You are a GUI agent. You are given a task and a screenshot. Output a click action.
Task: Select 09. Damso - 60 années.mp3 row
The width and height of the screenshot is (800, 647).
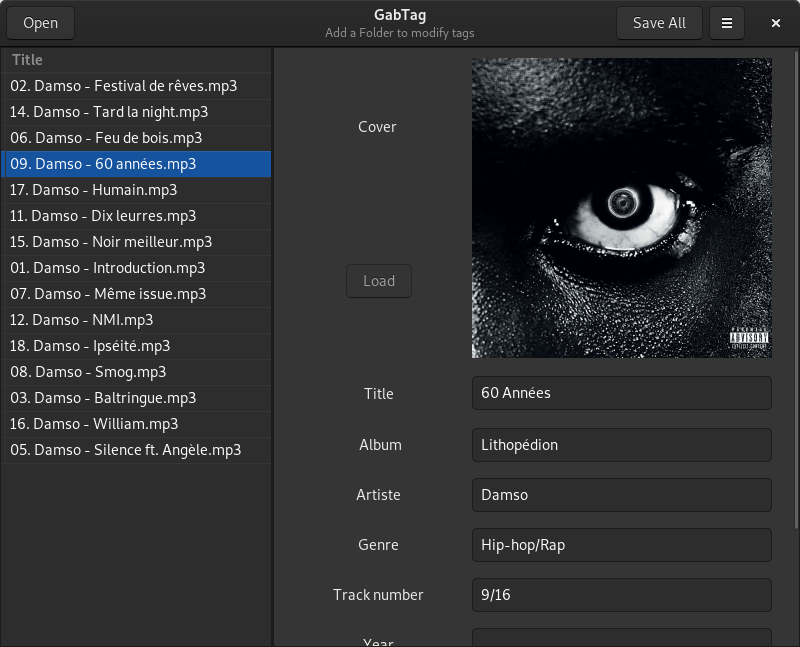136,164
